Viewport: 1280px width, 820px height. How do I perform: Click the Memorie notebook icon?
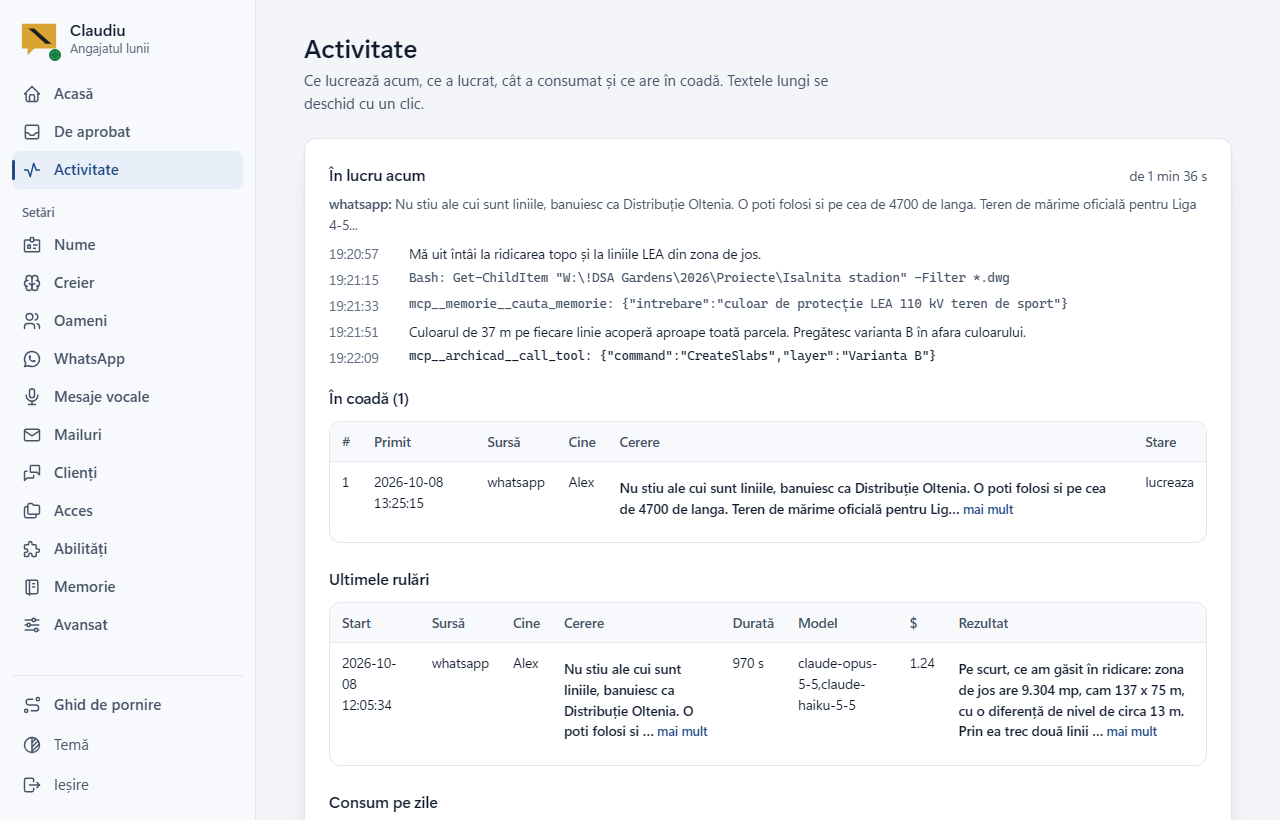33,587
